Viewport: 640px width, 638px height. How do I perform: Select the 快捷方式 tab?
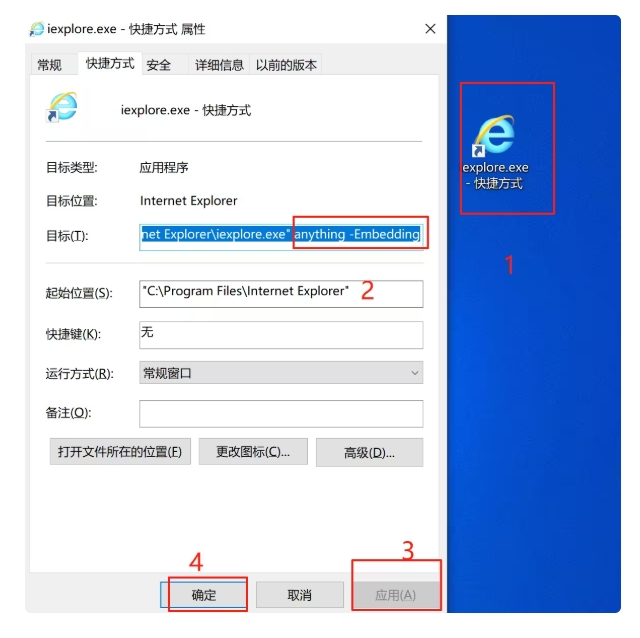(x=110, y=63)
